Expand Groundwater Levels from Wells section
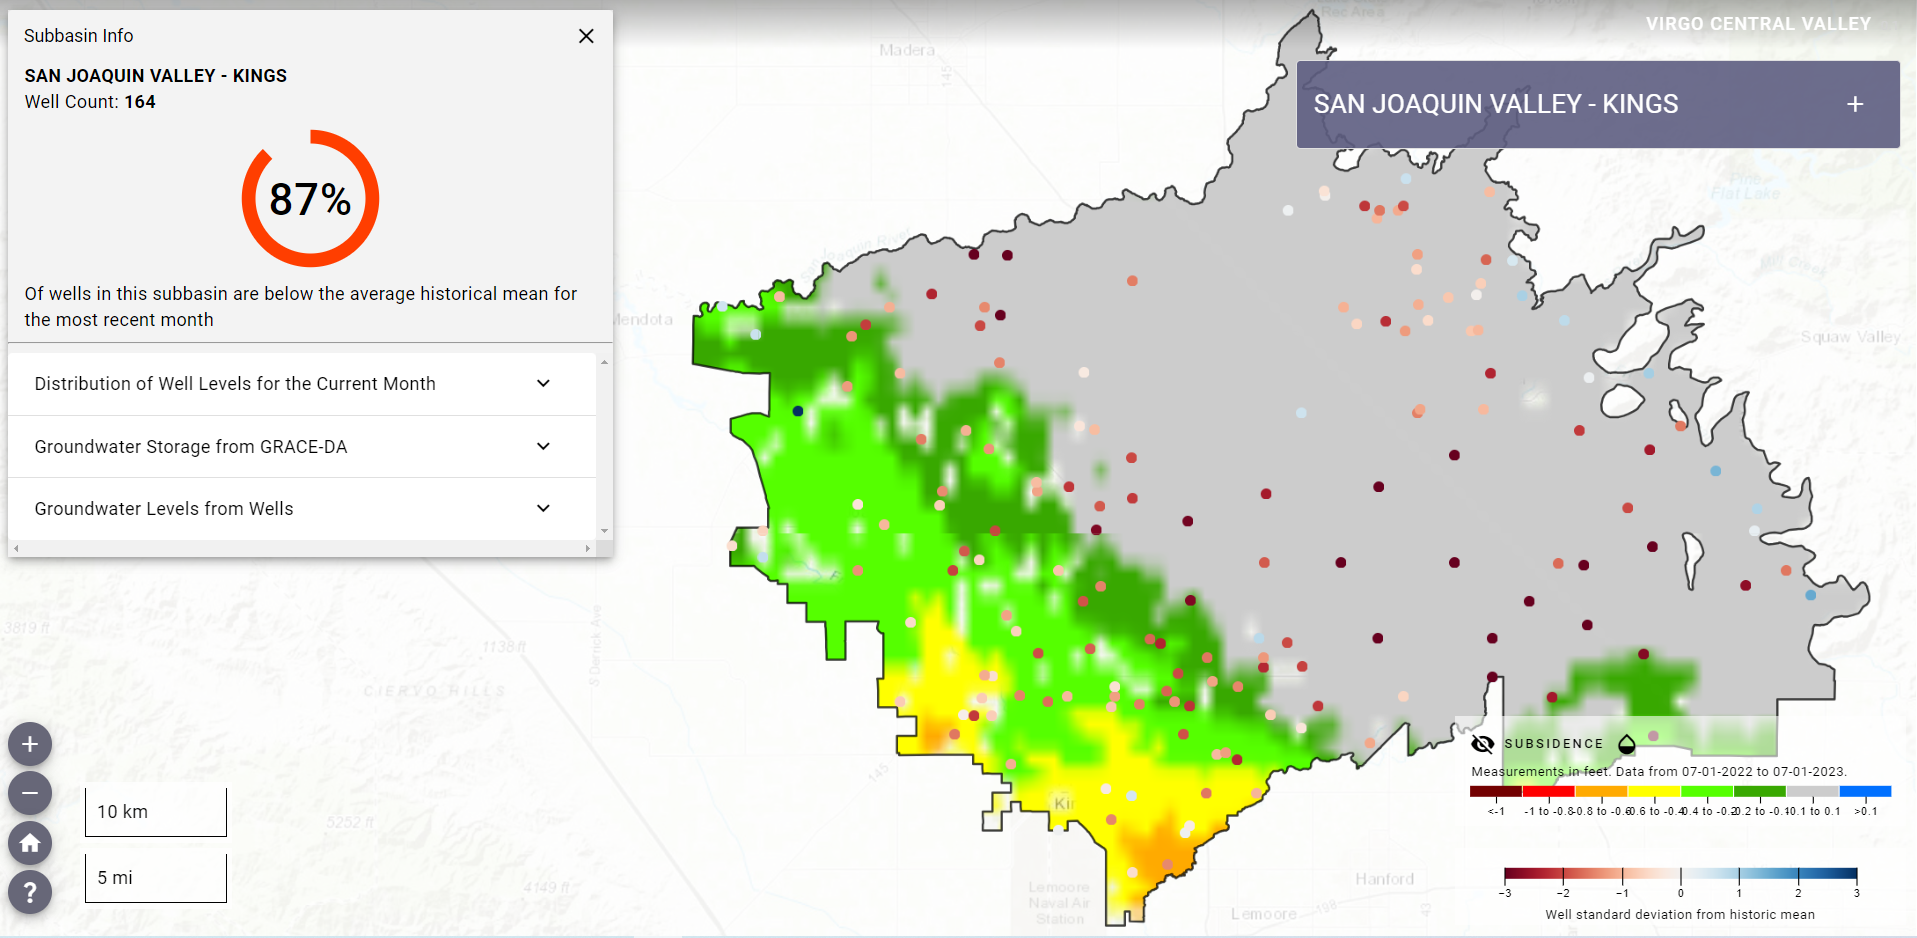This screenshot has width=1917, height=938. click(302, 509)
